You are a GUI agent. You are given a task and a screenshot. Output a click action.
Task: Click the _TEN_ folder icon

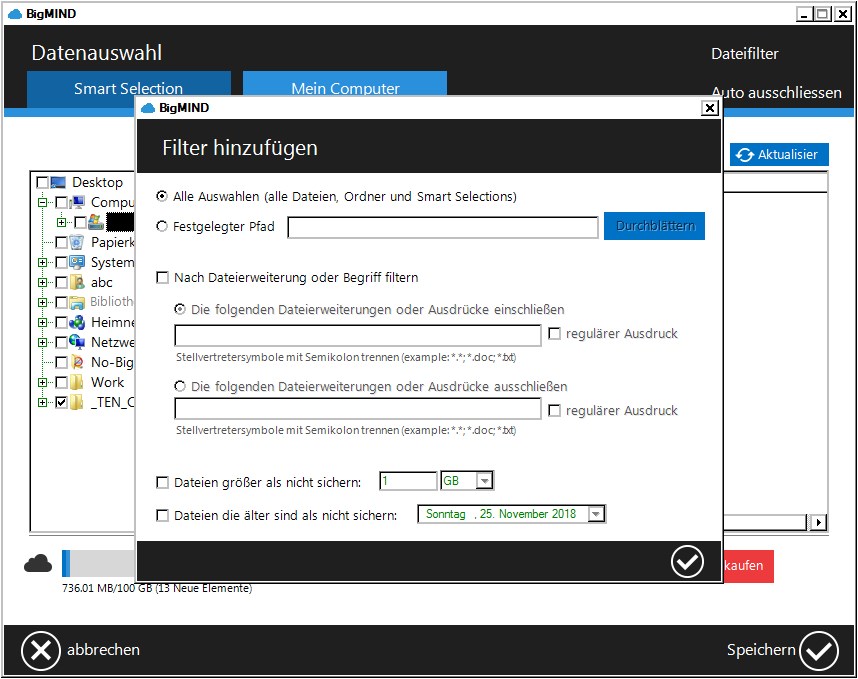pyautogui.click(x=77, y=402)
